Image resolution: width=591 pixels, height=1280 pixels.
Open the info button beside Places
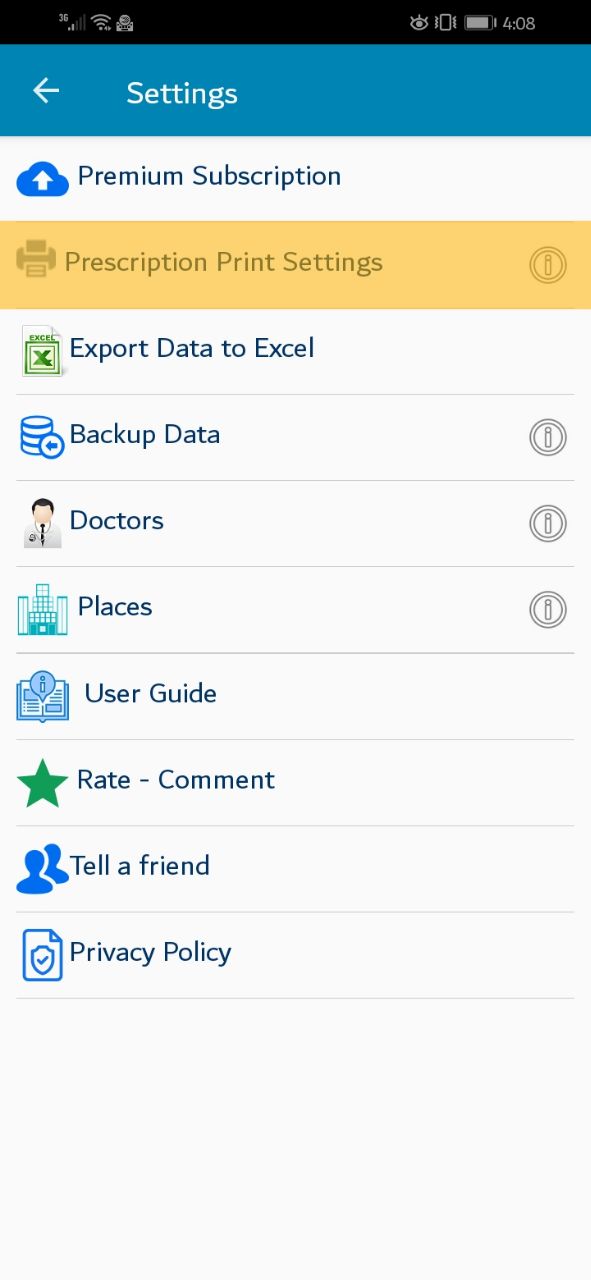pos(548,609)
